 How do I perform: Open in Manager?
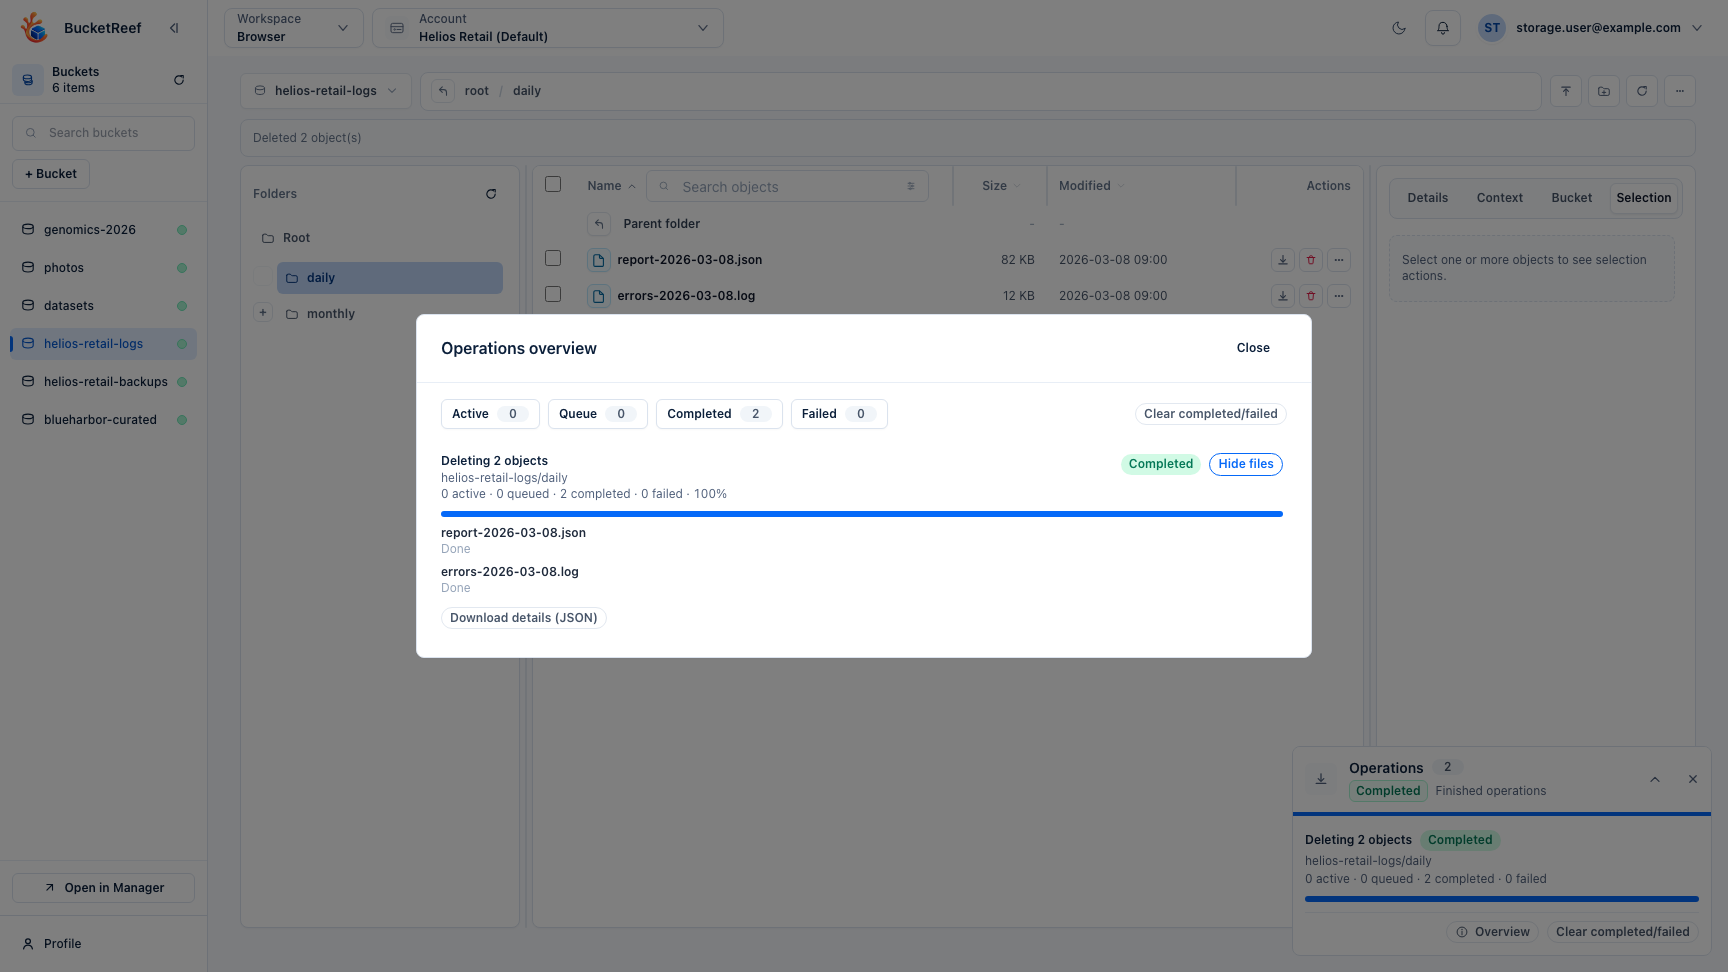104,888
